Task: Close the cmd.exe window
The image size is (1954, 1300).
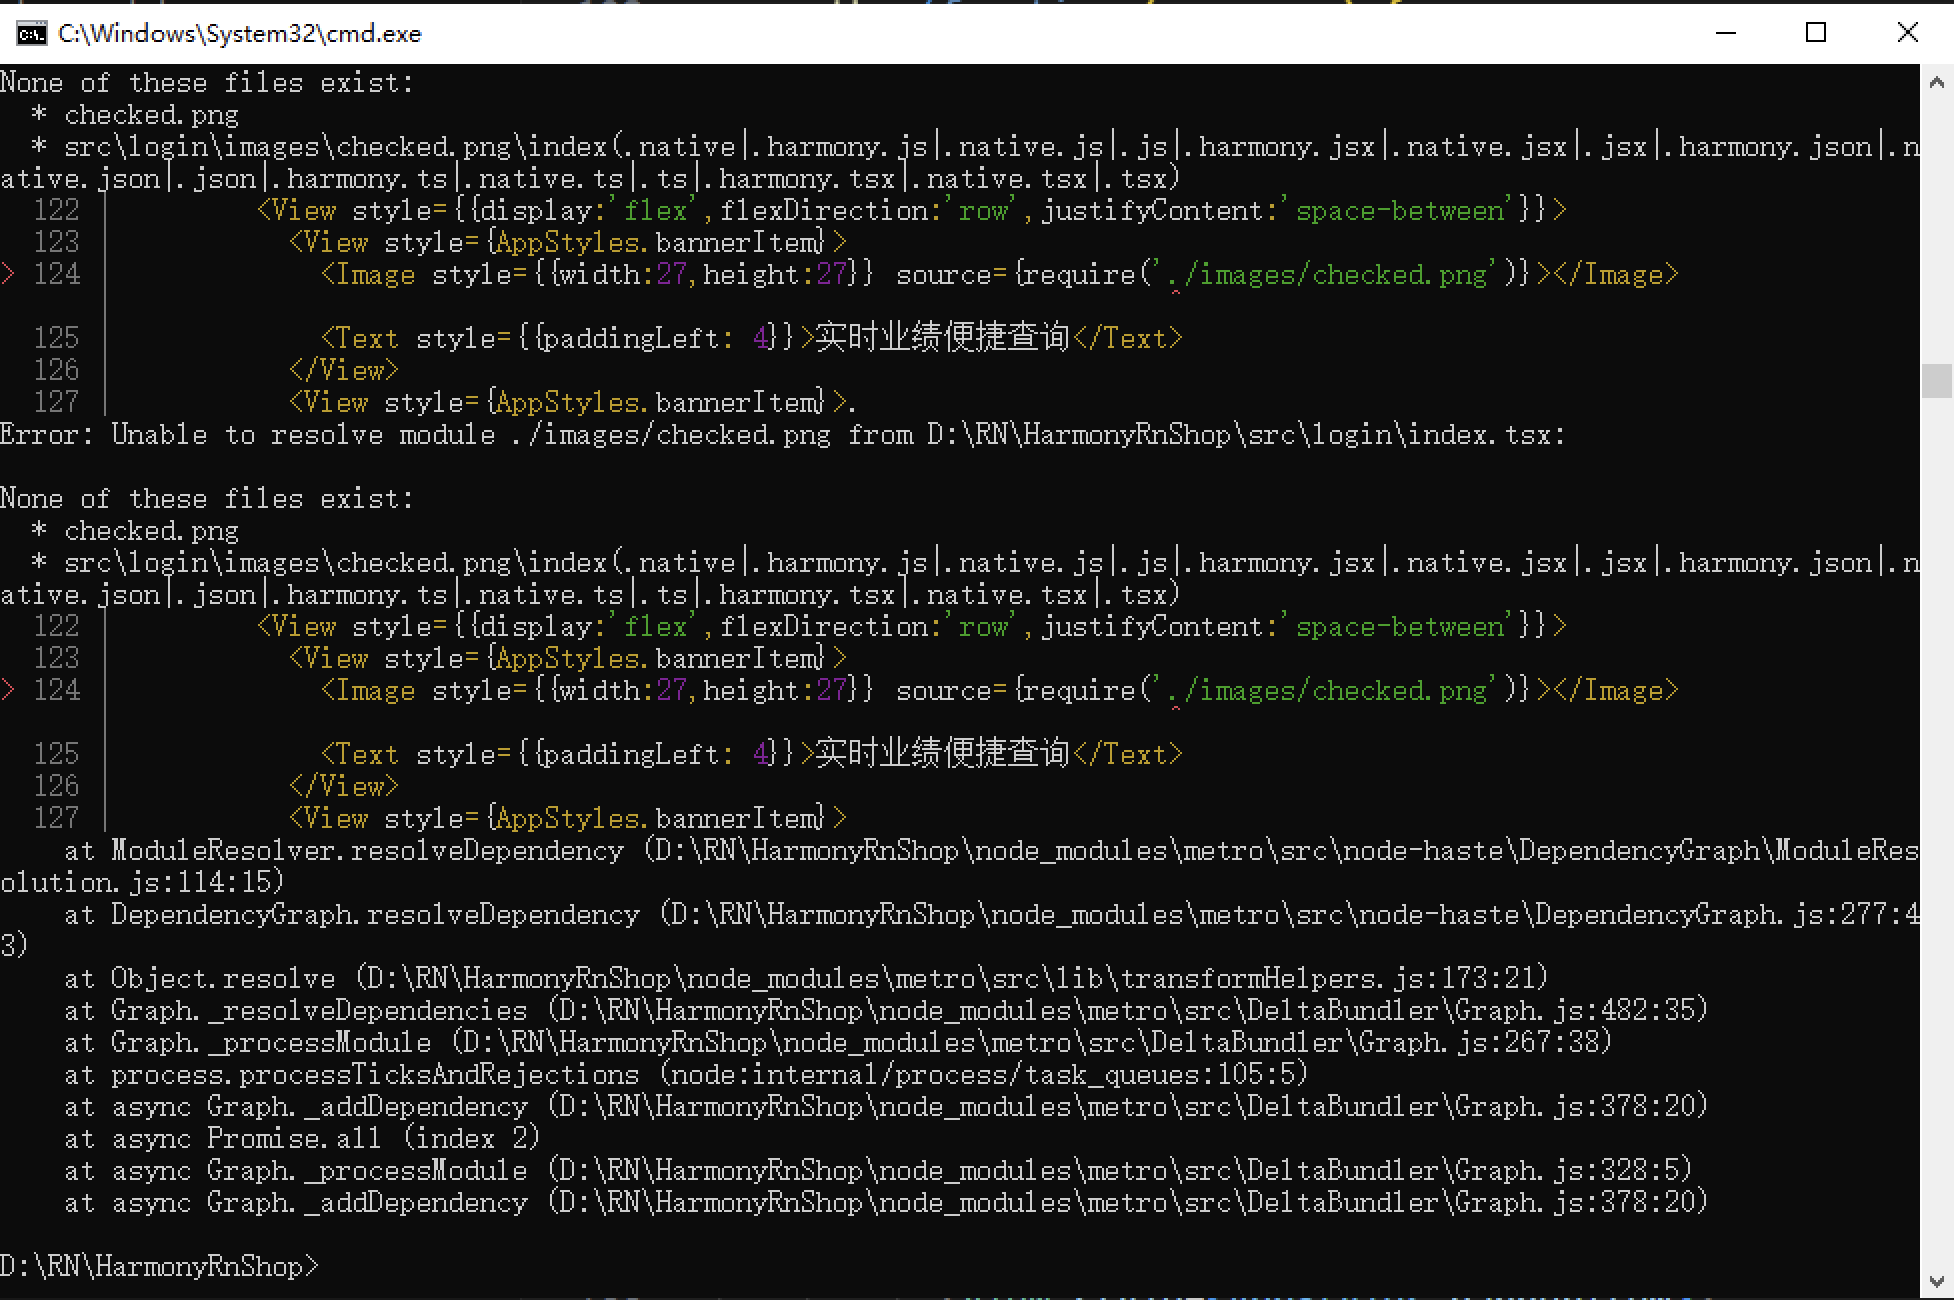Action: (1907, 33)
